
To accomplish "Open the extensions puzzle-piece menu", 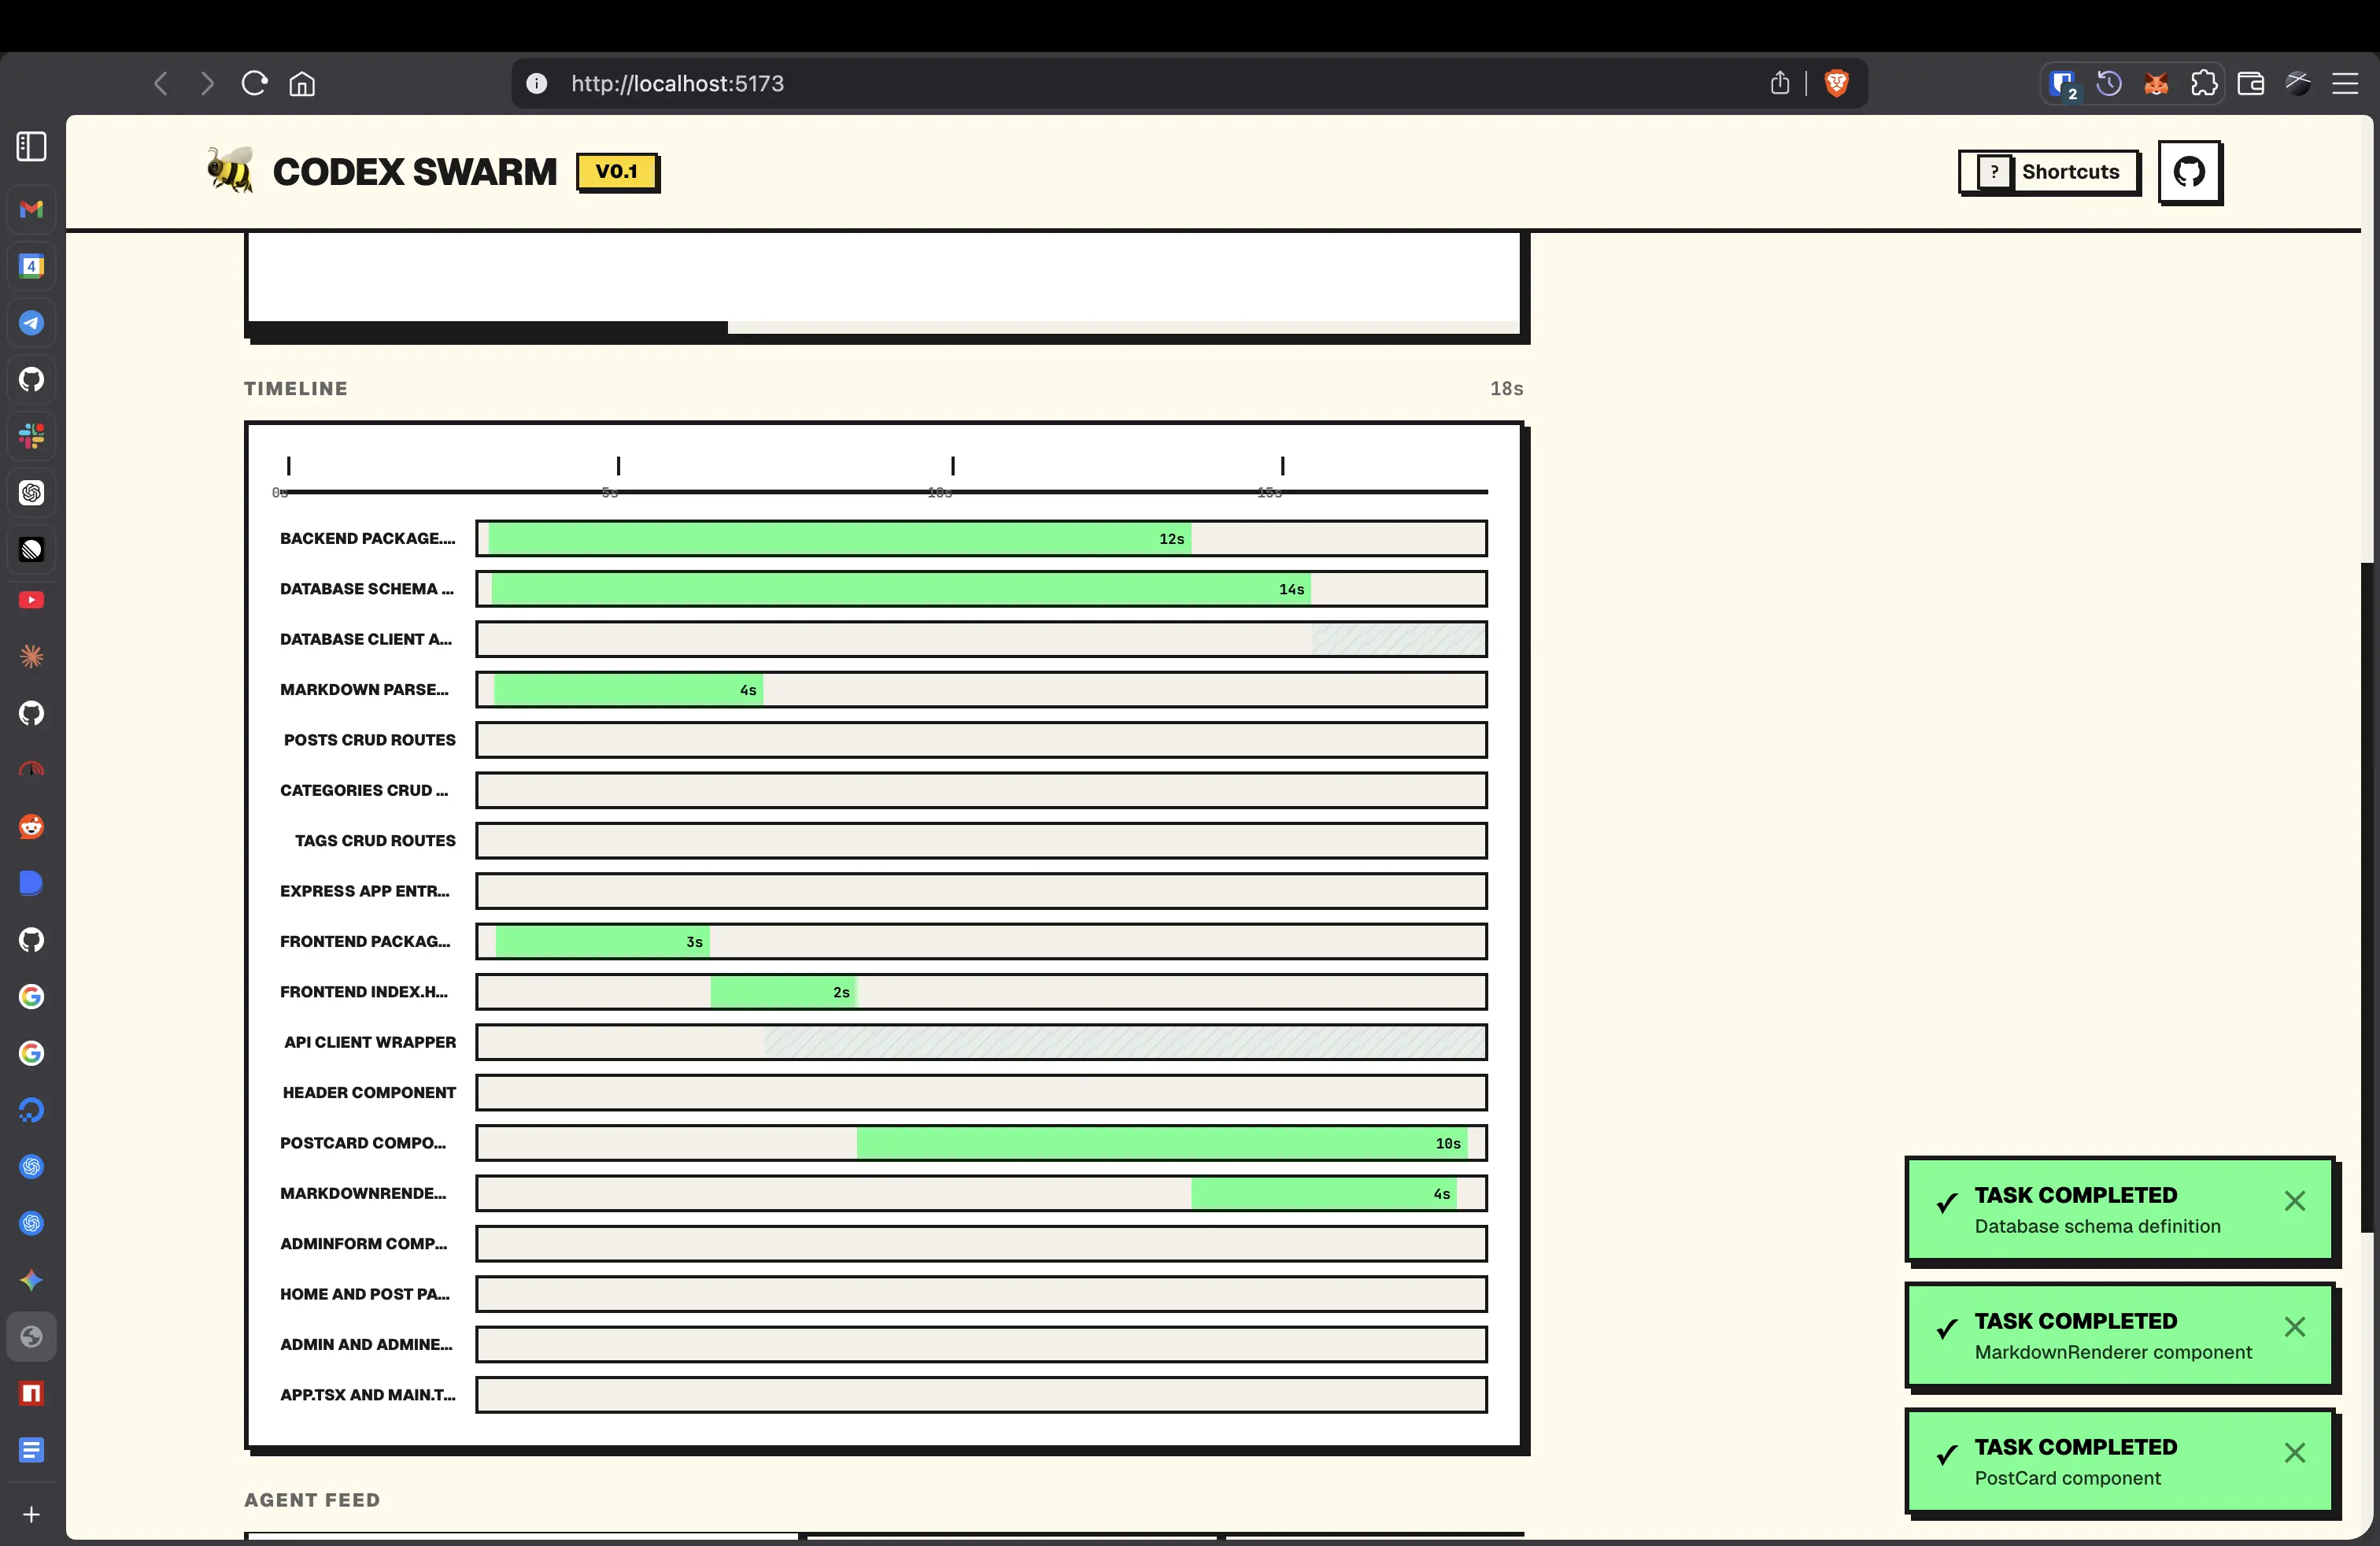I will 2204,84.
